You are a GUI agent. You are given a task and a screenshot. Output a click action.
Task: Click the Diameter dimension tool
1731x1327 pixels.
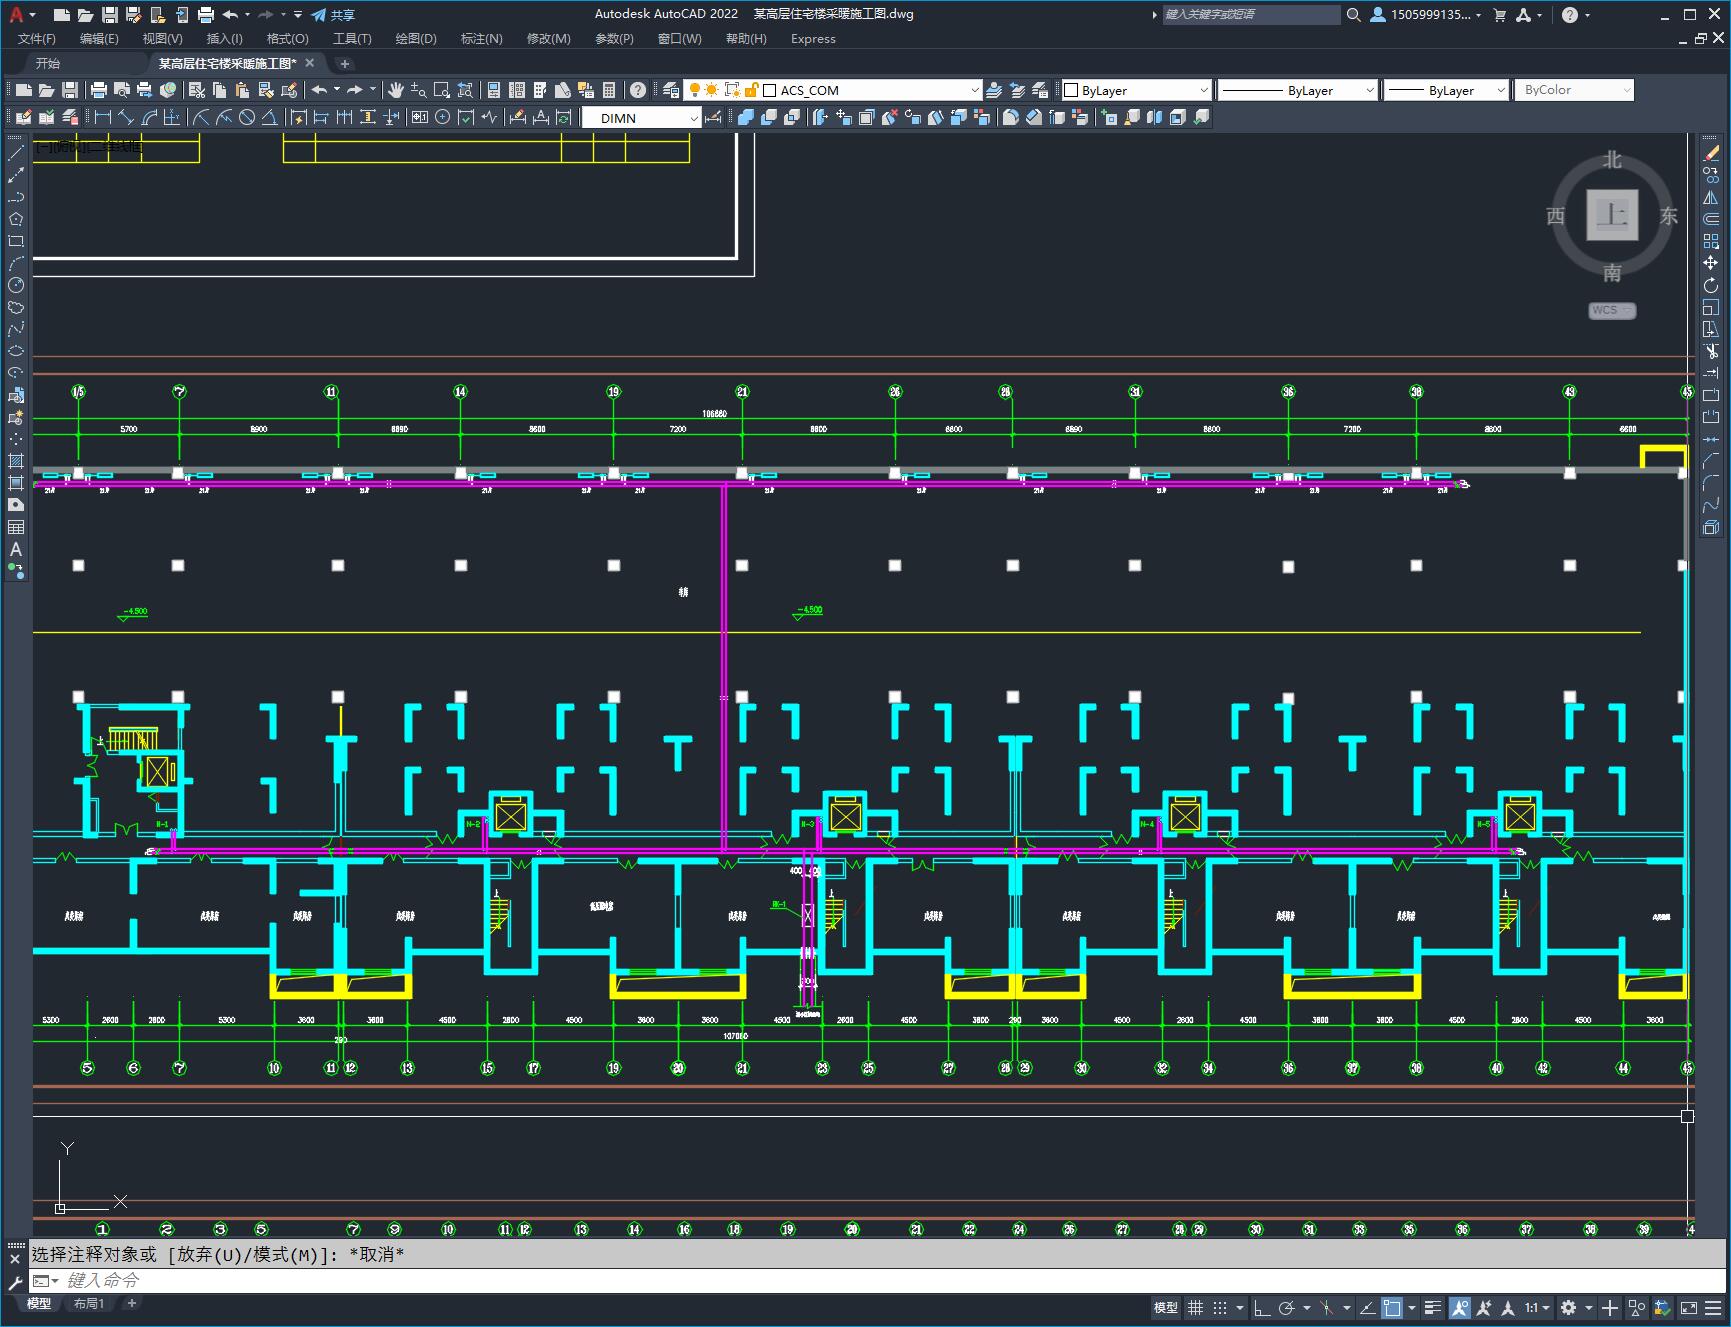[x=247, y=117]
